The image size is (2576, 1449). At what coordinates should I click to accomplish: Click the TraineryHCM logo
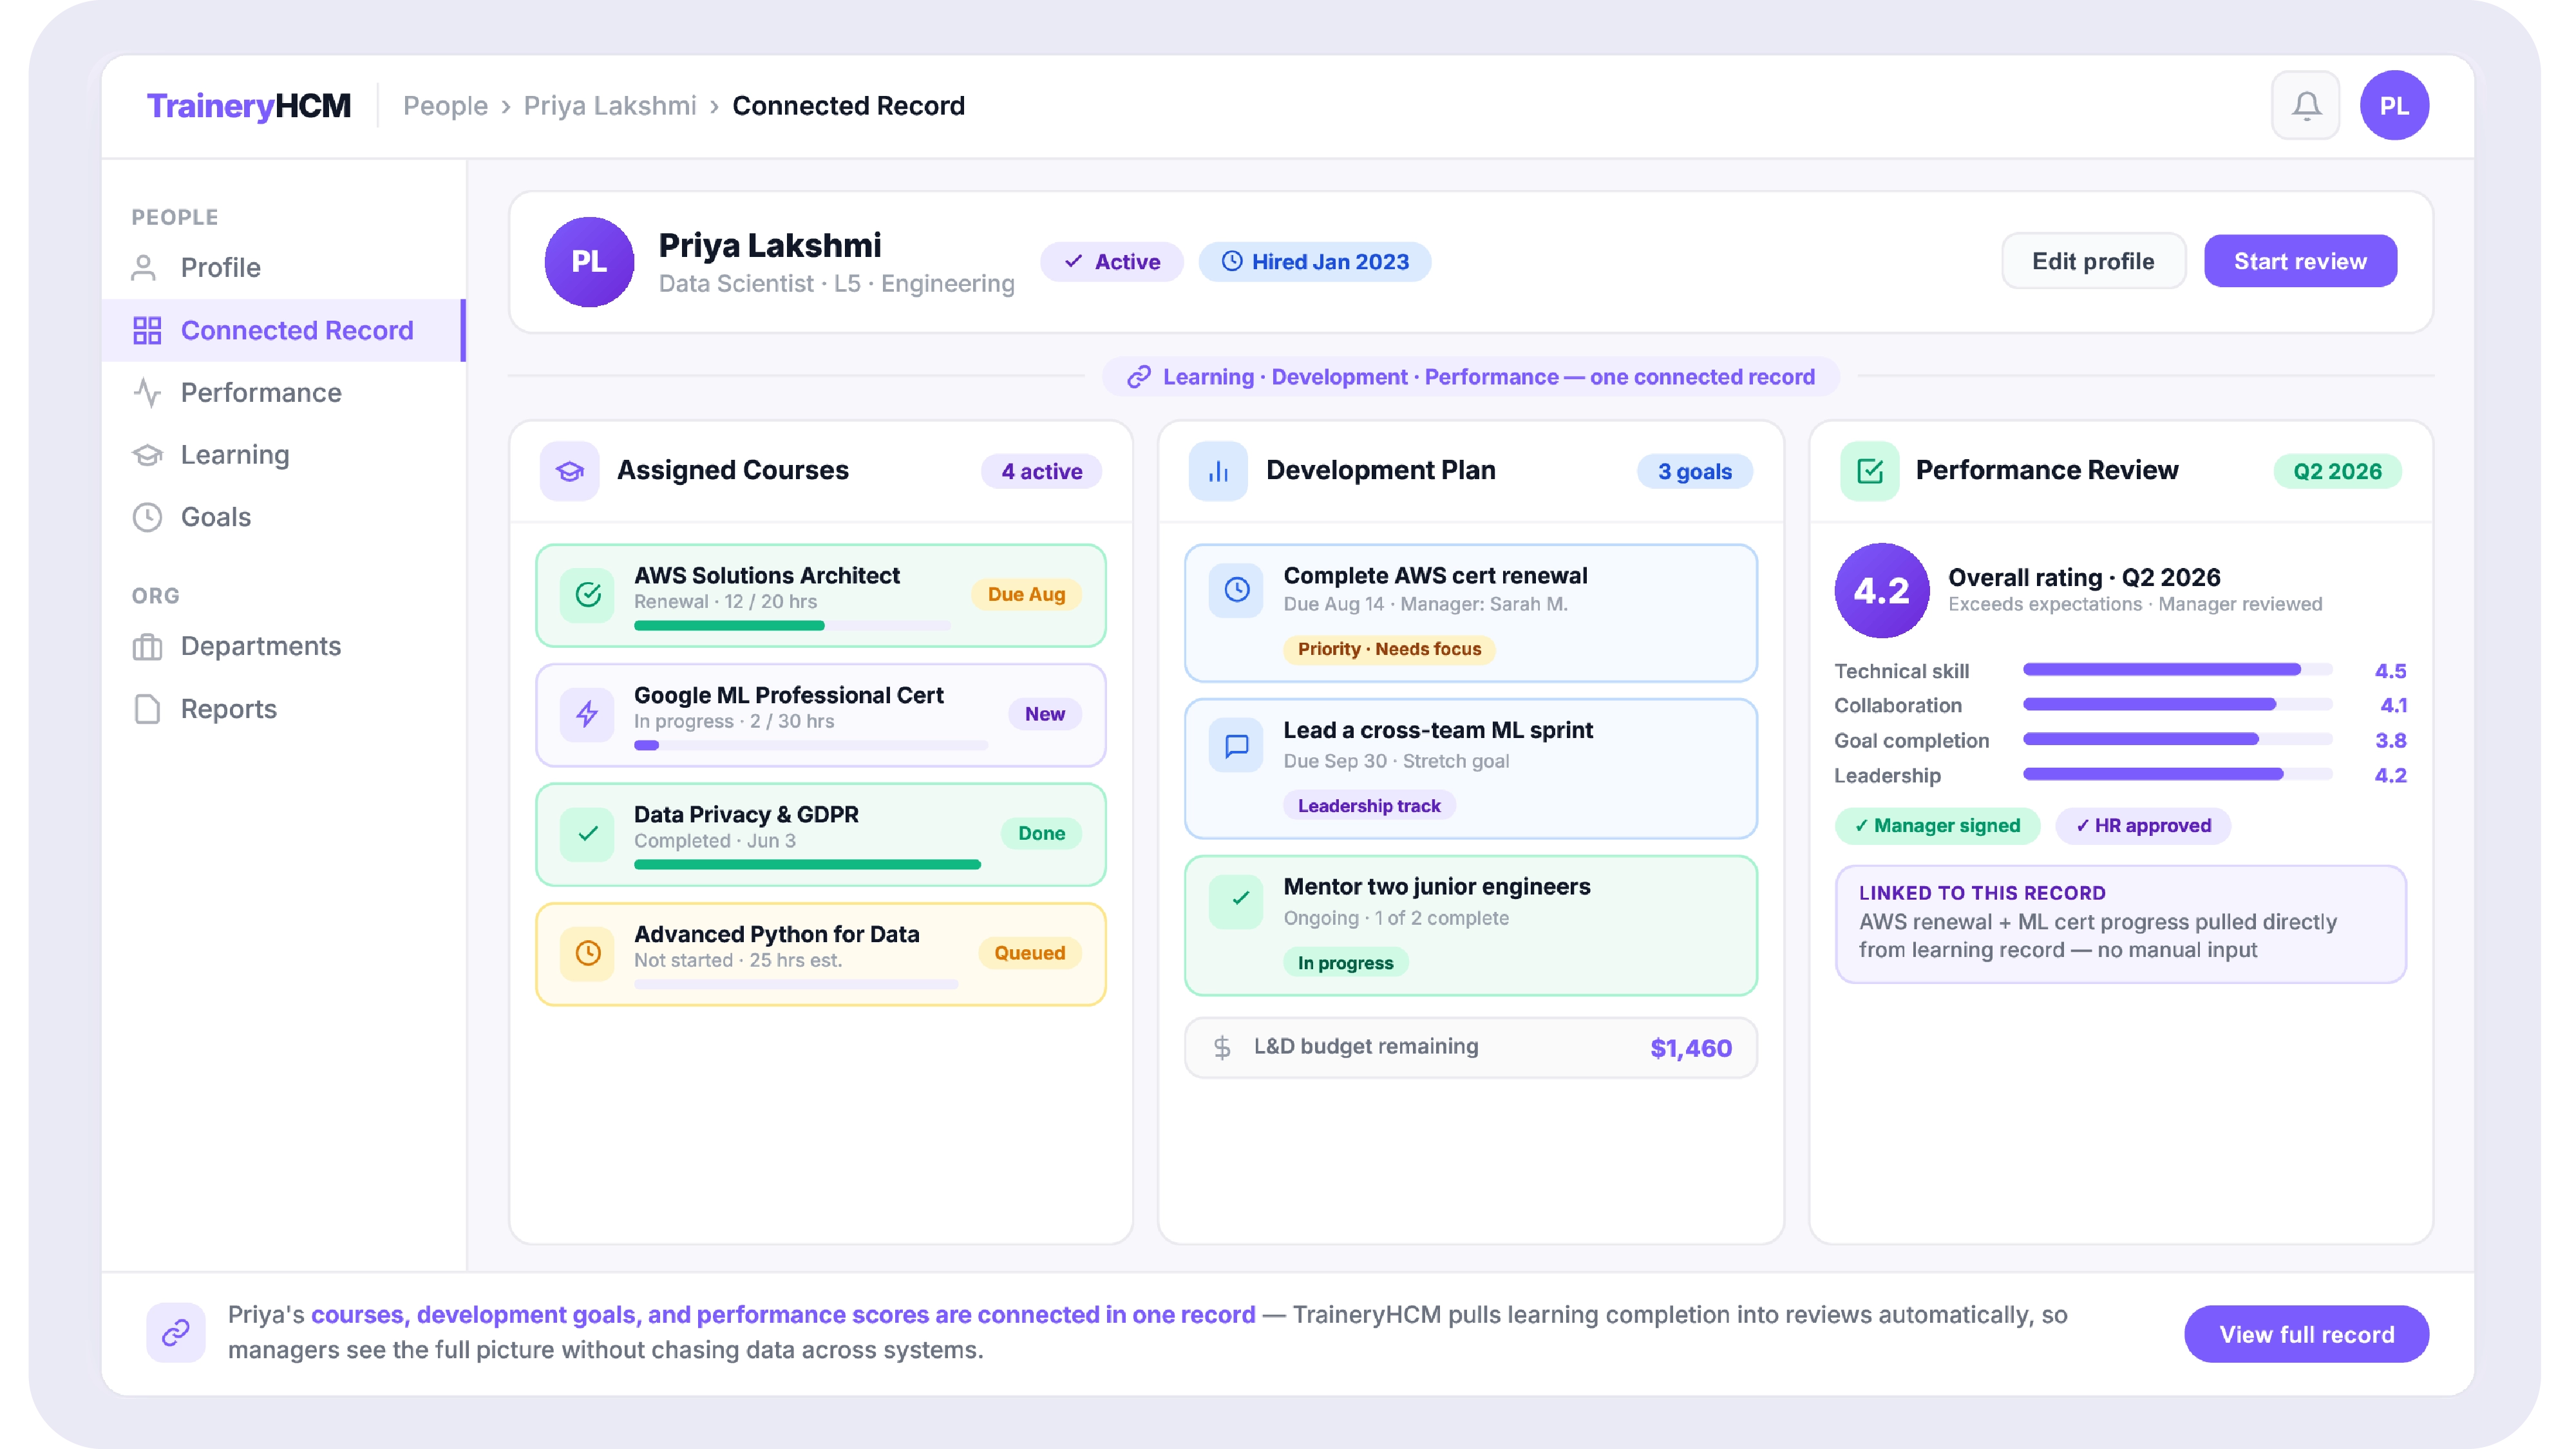(248, 105)
